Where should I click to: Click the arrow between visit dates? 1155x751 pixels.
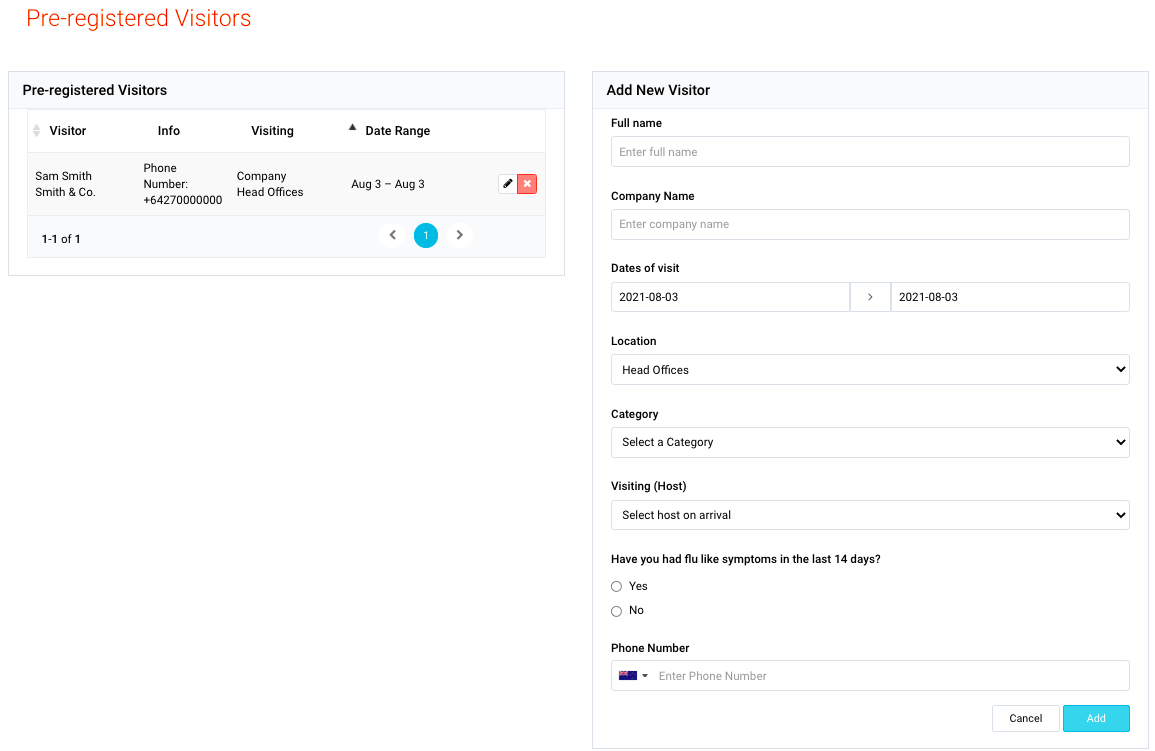point(870,297)
